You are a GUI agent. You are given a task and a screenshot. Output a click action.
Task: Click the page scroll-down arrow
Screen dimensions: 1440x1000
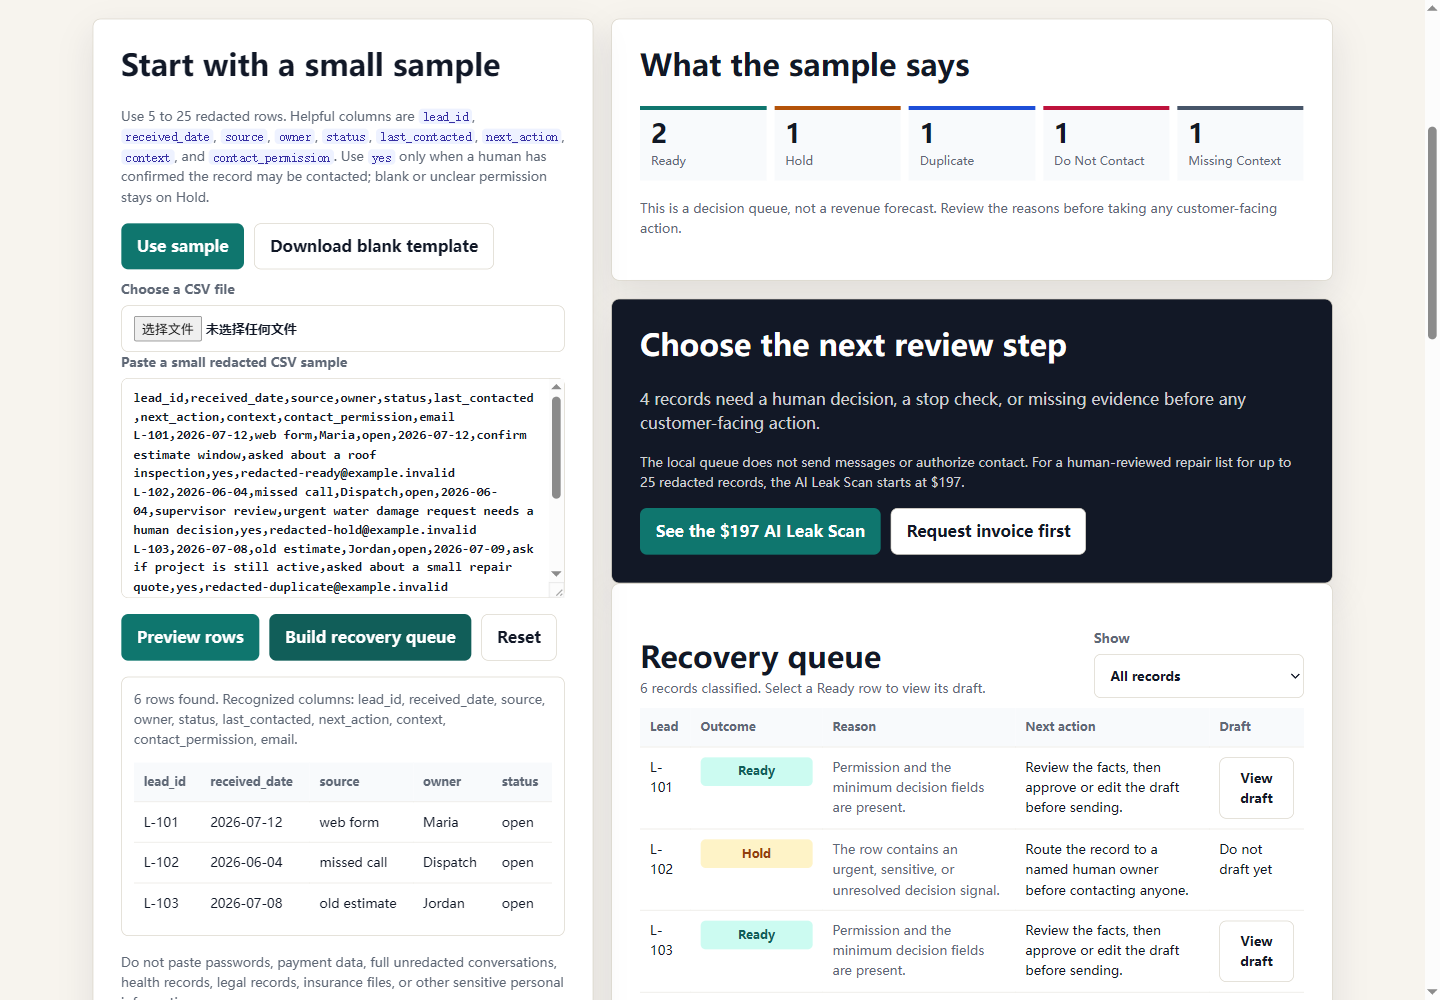(x=1432, y=992)
